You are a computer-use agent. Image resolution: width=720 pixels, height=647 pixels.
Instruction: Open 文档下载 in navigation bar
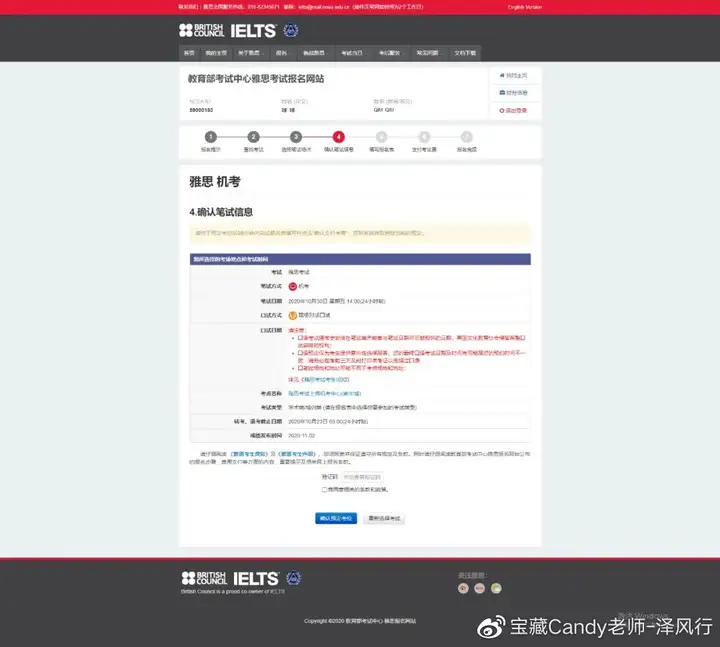(x=465, y=53)
